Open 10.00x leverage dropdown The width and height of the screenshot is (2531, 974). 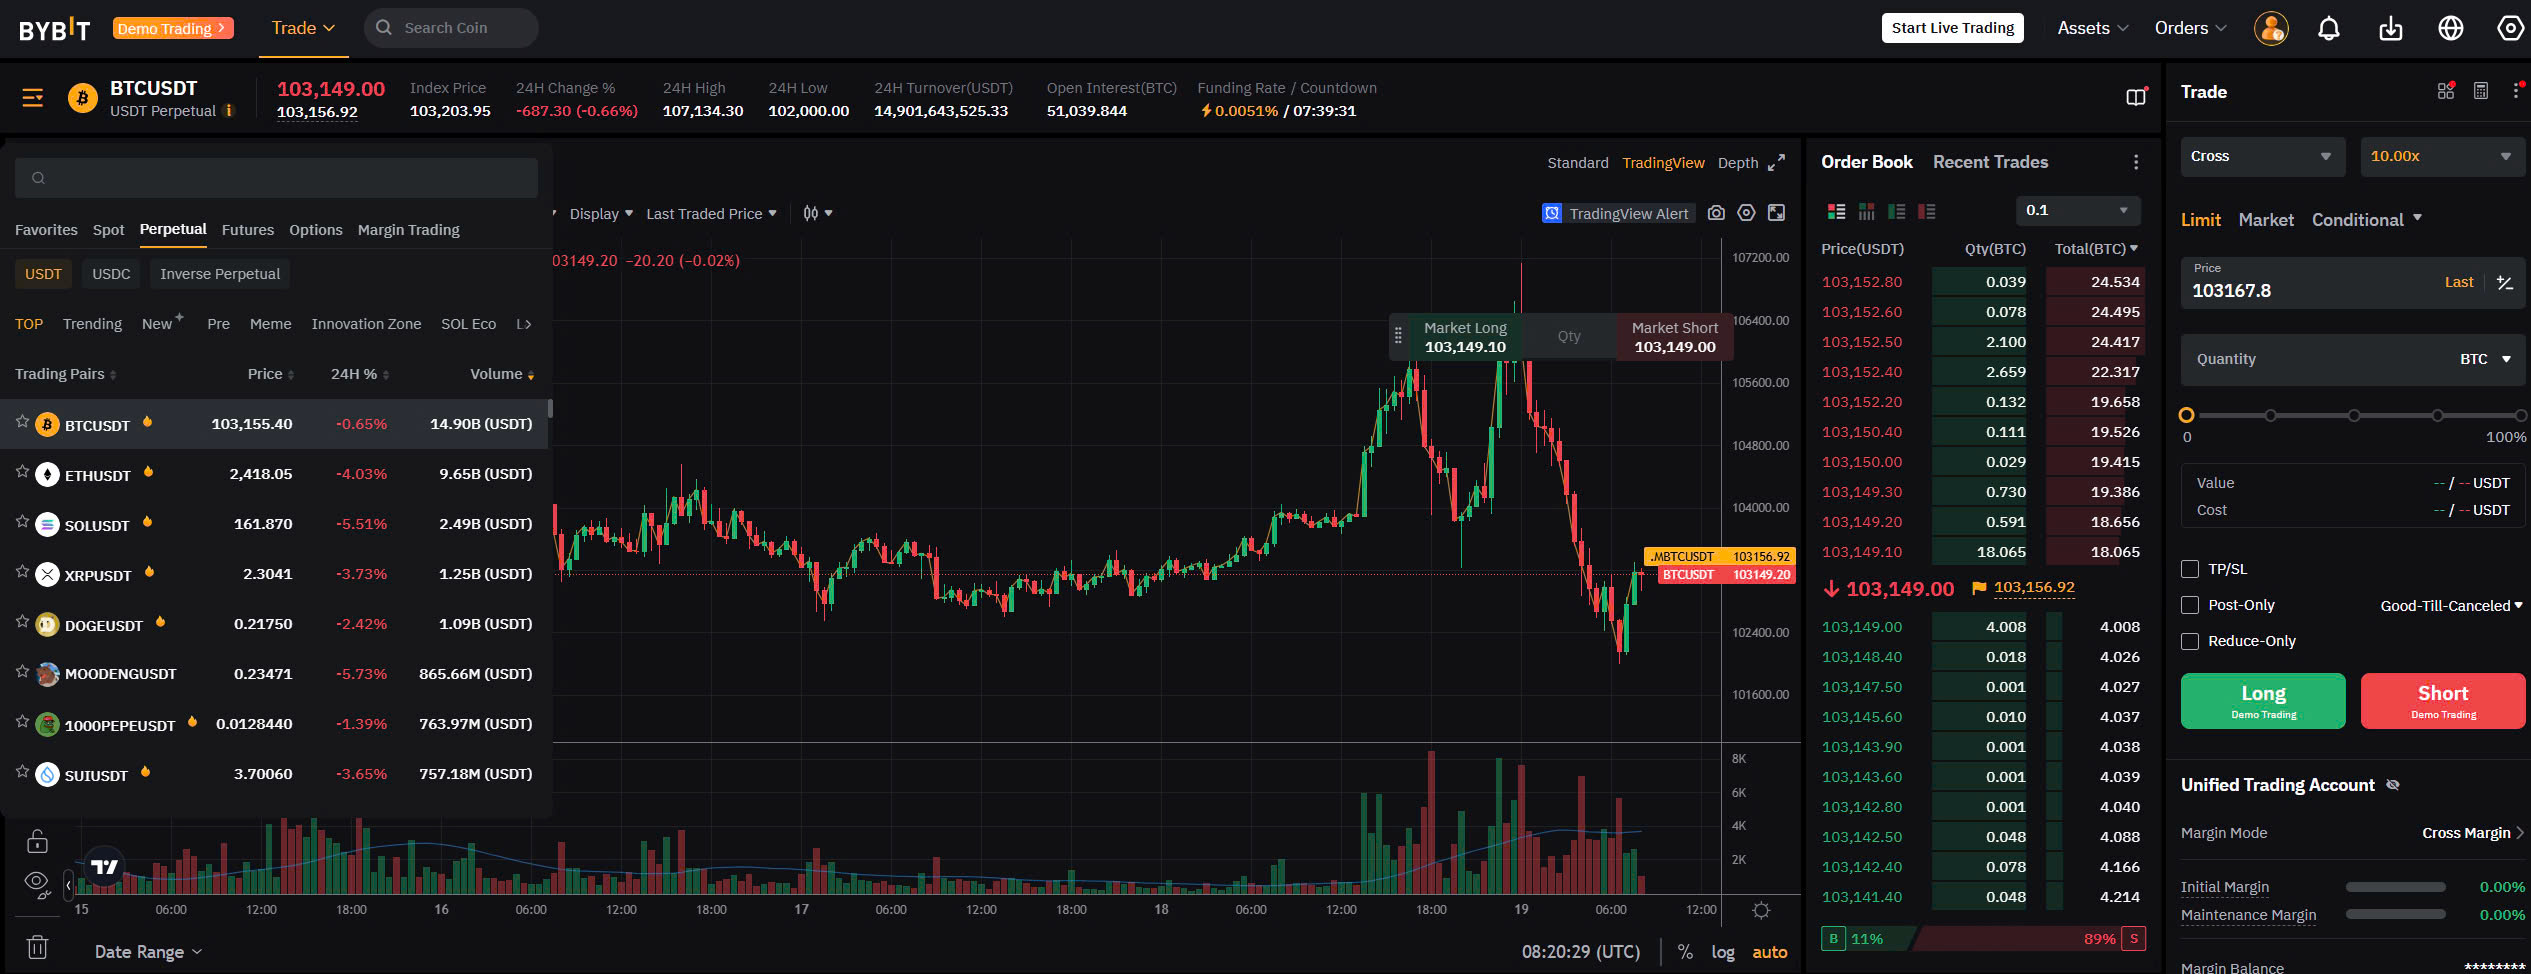point(2442,156)
